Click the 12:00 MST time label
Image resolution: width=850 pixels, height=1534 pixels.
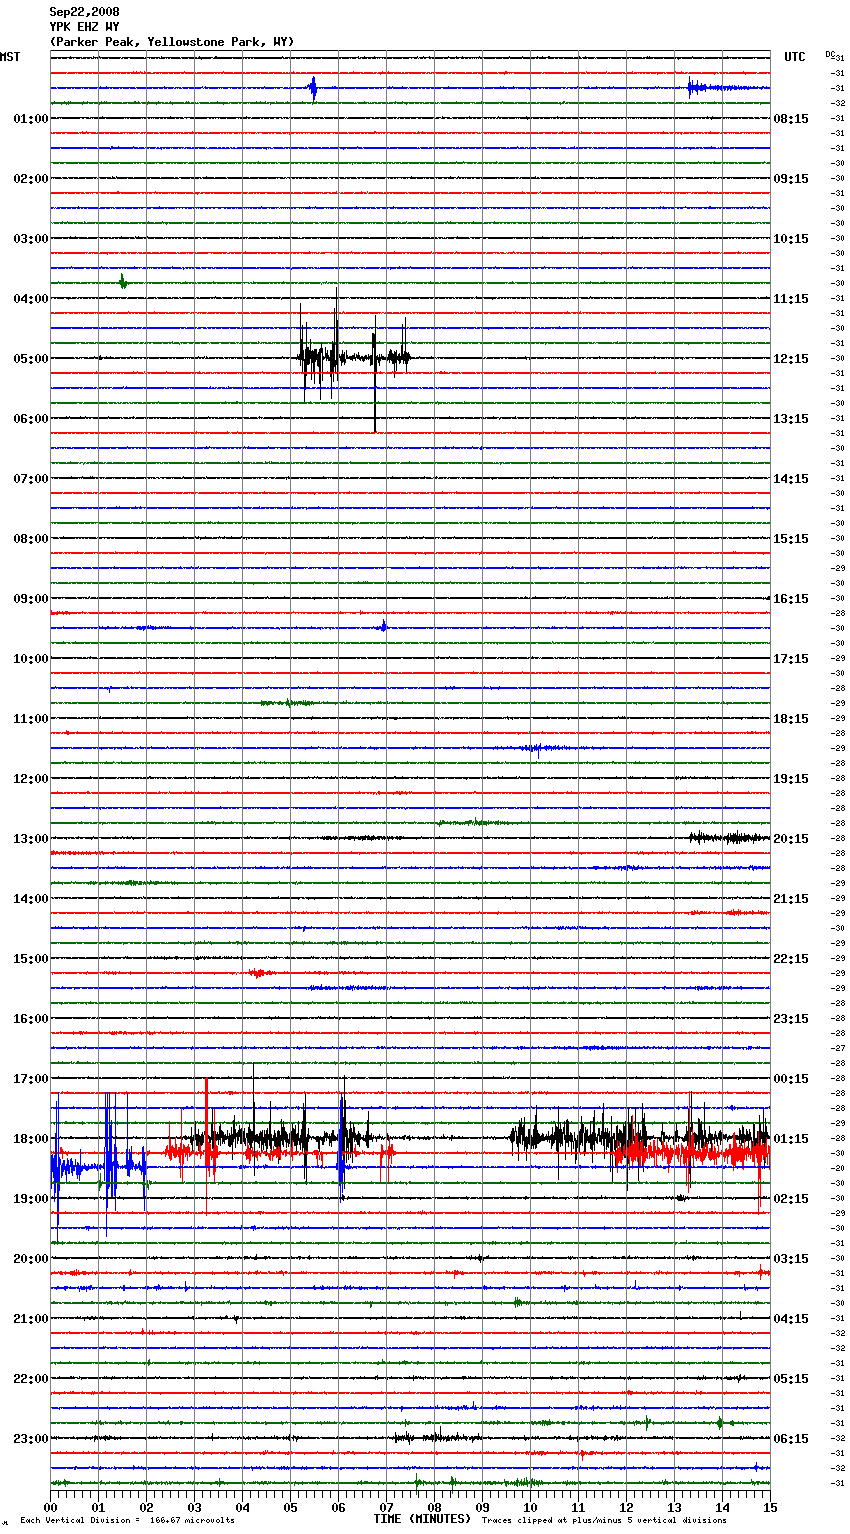click(x=31, y=779)
